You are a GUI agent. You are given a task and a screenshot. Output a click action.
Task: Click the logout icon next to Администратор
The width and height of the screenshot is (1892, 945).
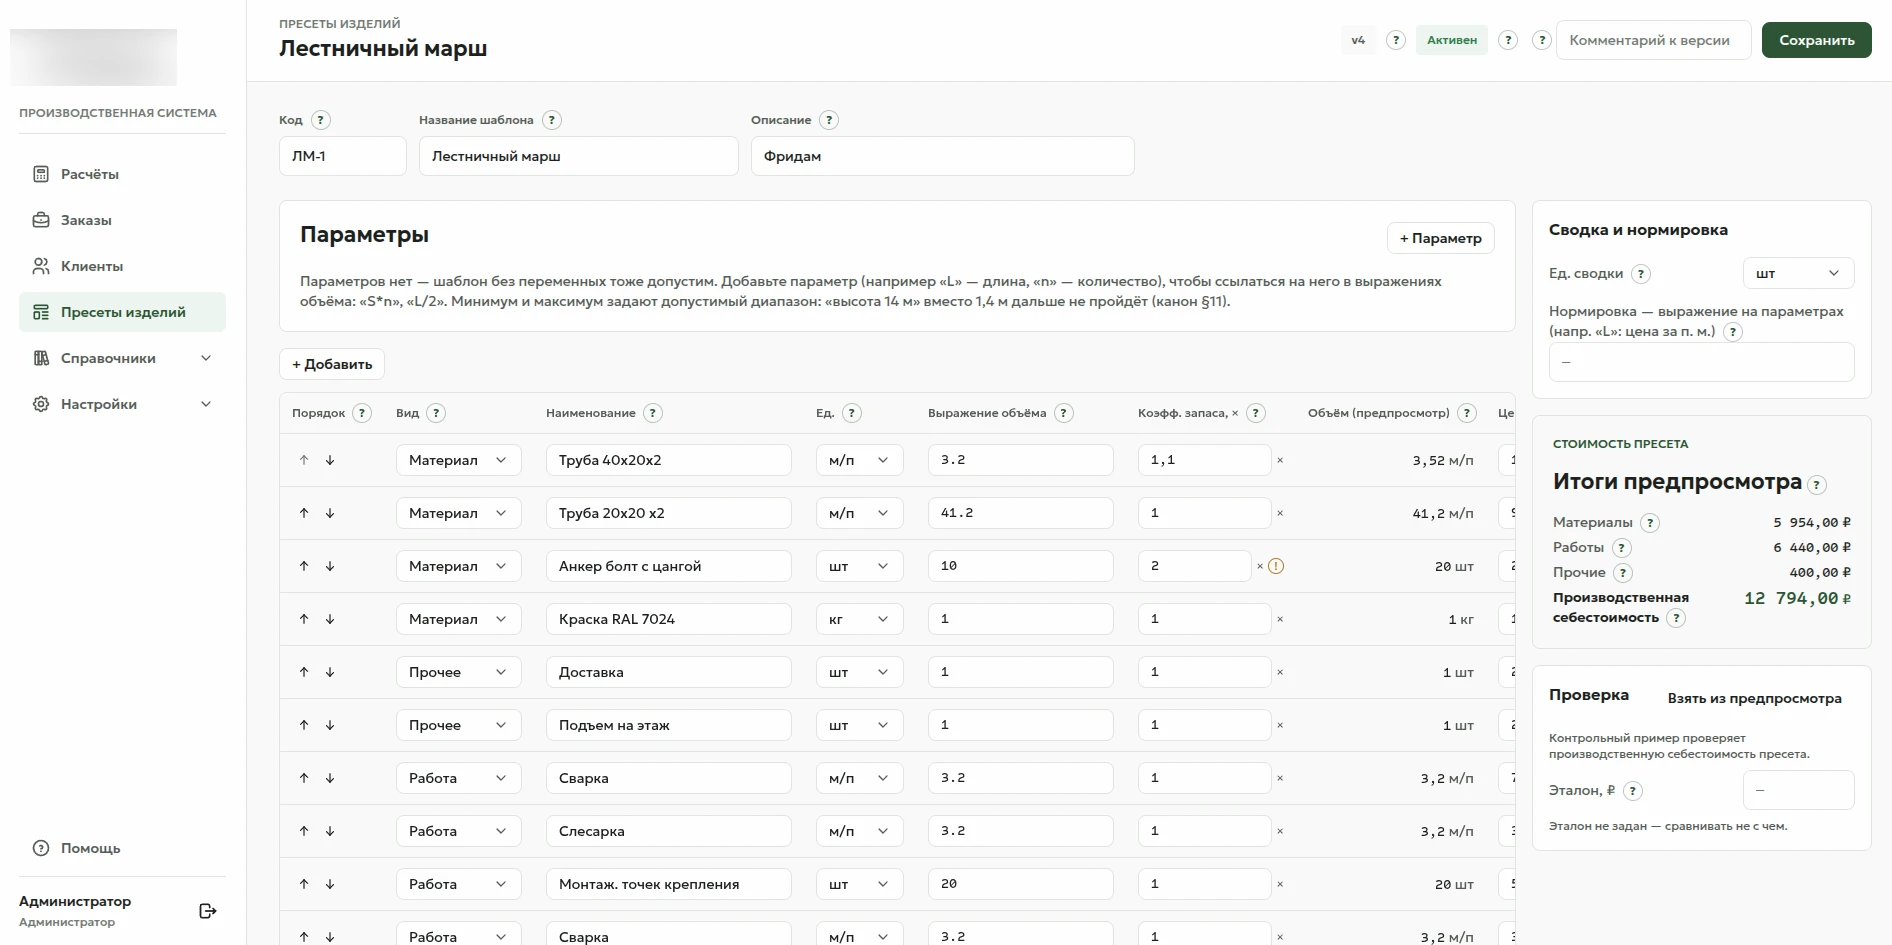pos(208,911)
